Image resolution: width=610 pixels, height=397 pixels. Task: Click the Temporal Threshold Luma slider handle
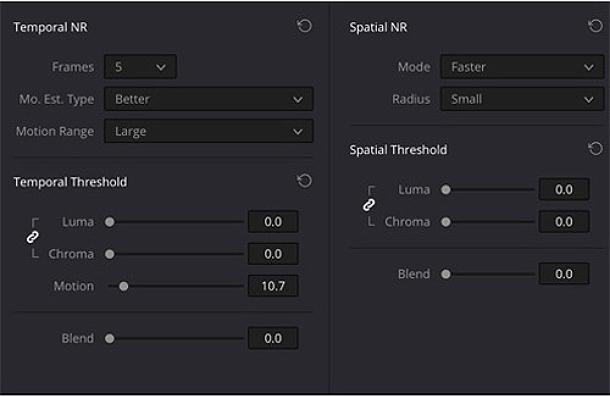pyautogui.click(x=110, y=222)
